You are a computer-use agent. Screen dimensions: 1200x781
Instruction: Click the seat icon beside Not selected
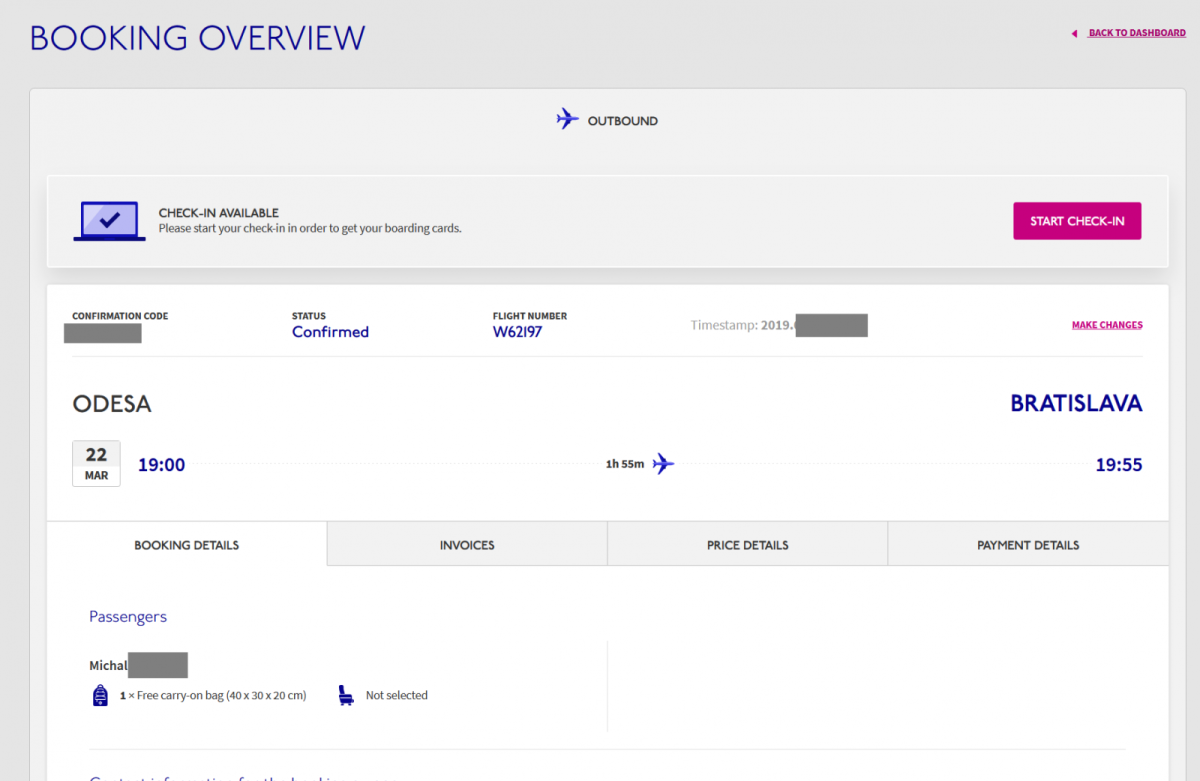[x=346, y=695]
